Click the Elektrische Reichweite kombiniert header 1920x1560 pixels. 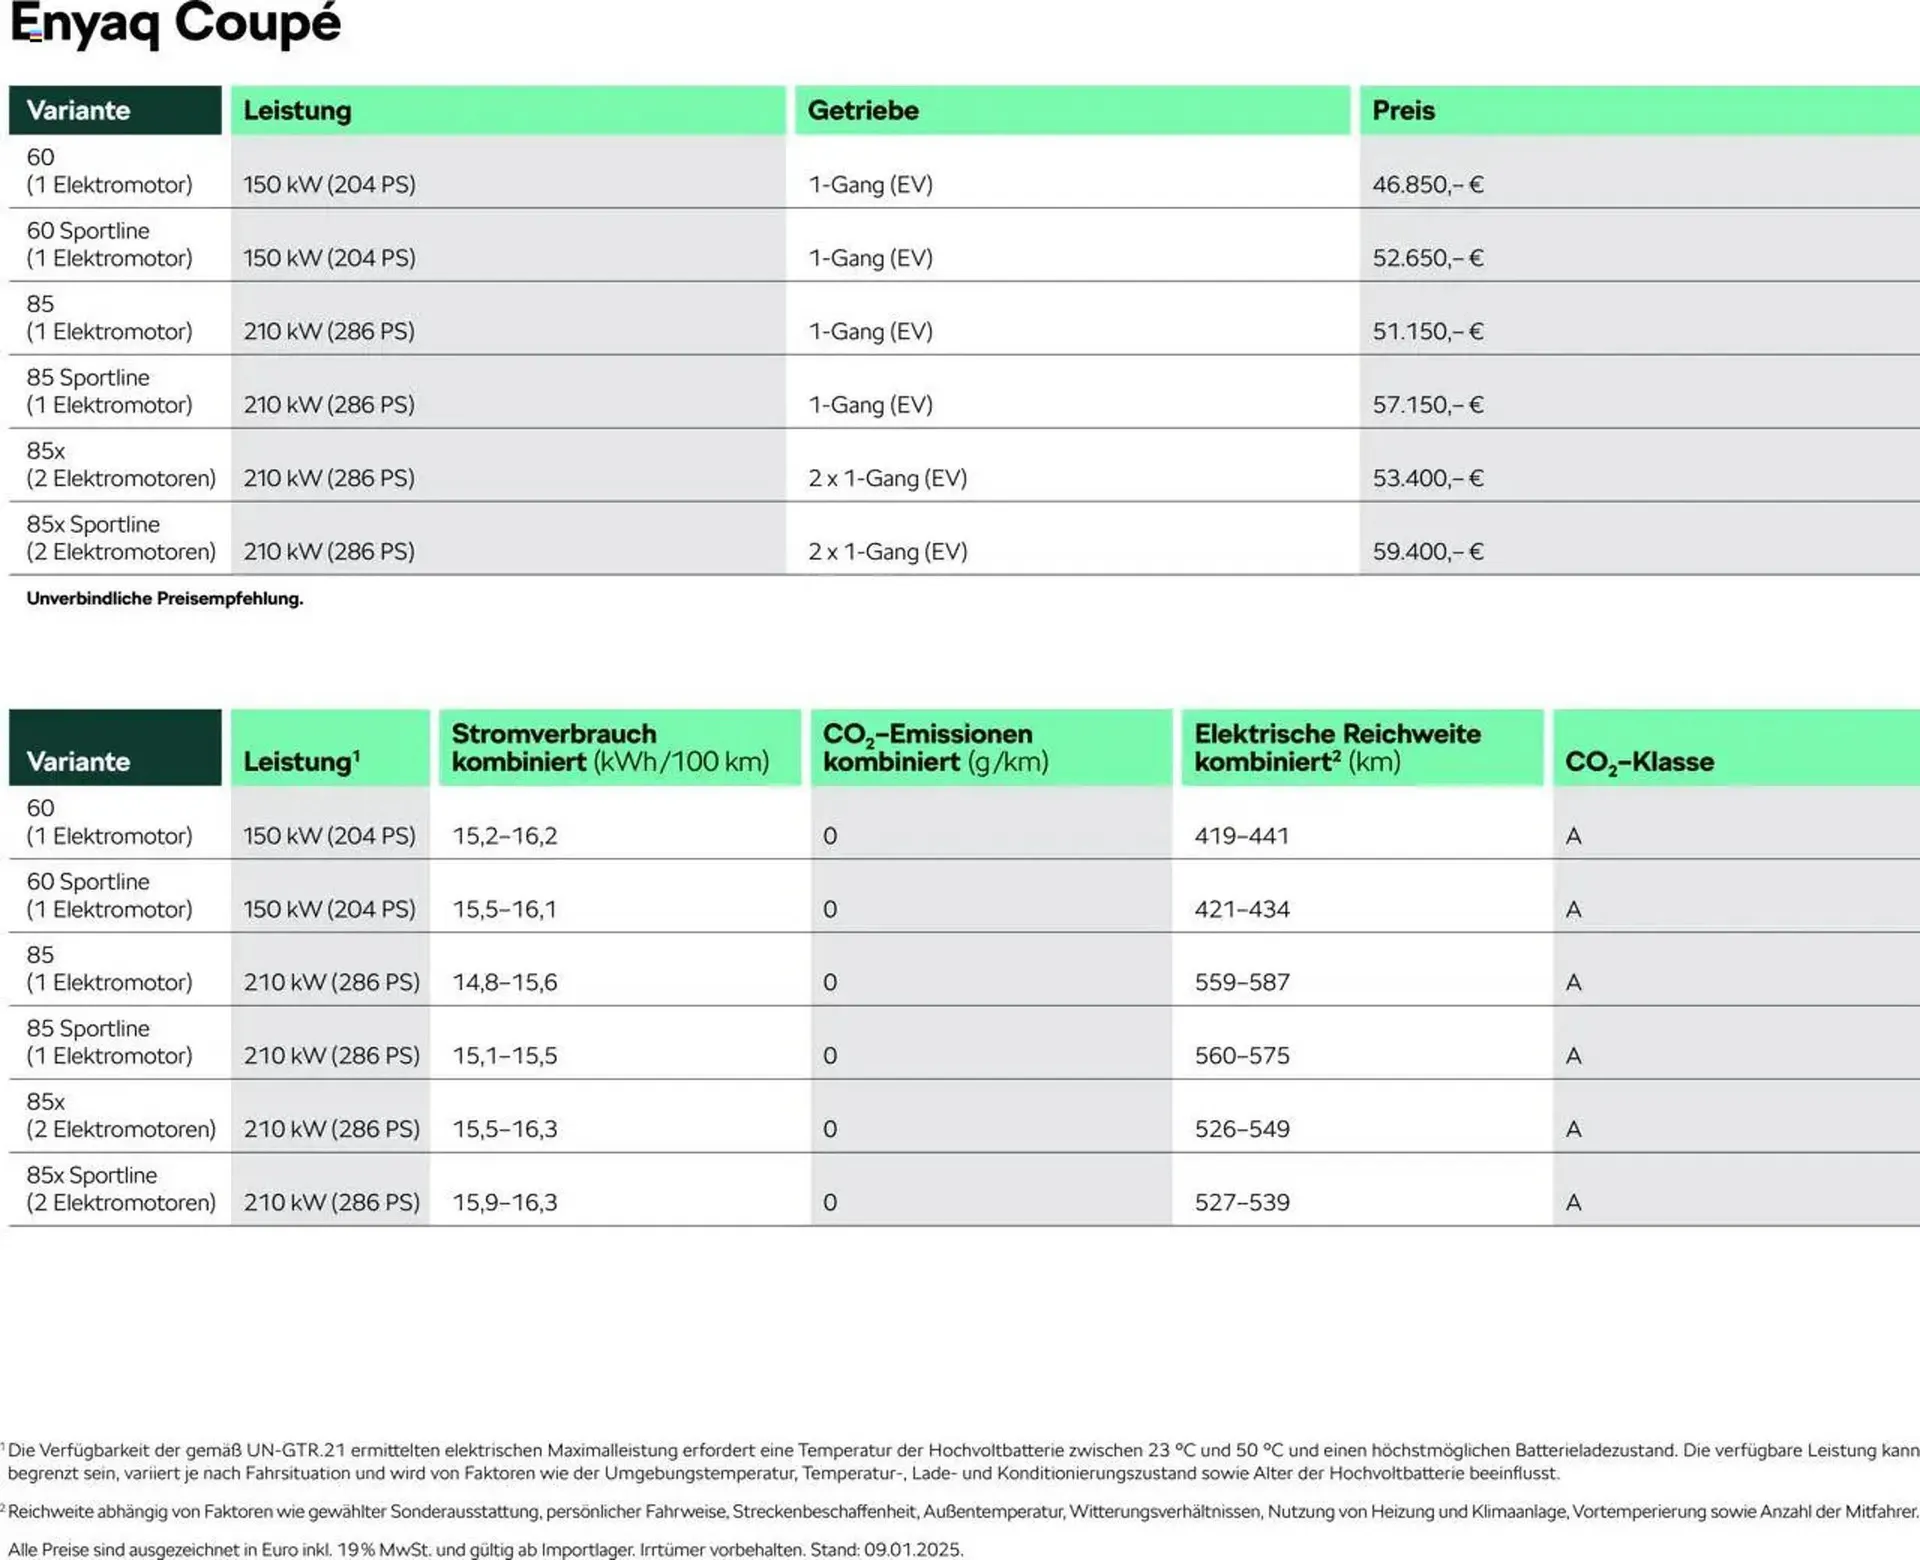pos(1336,748)
